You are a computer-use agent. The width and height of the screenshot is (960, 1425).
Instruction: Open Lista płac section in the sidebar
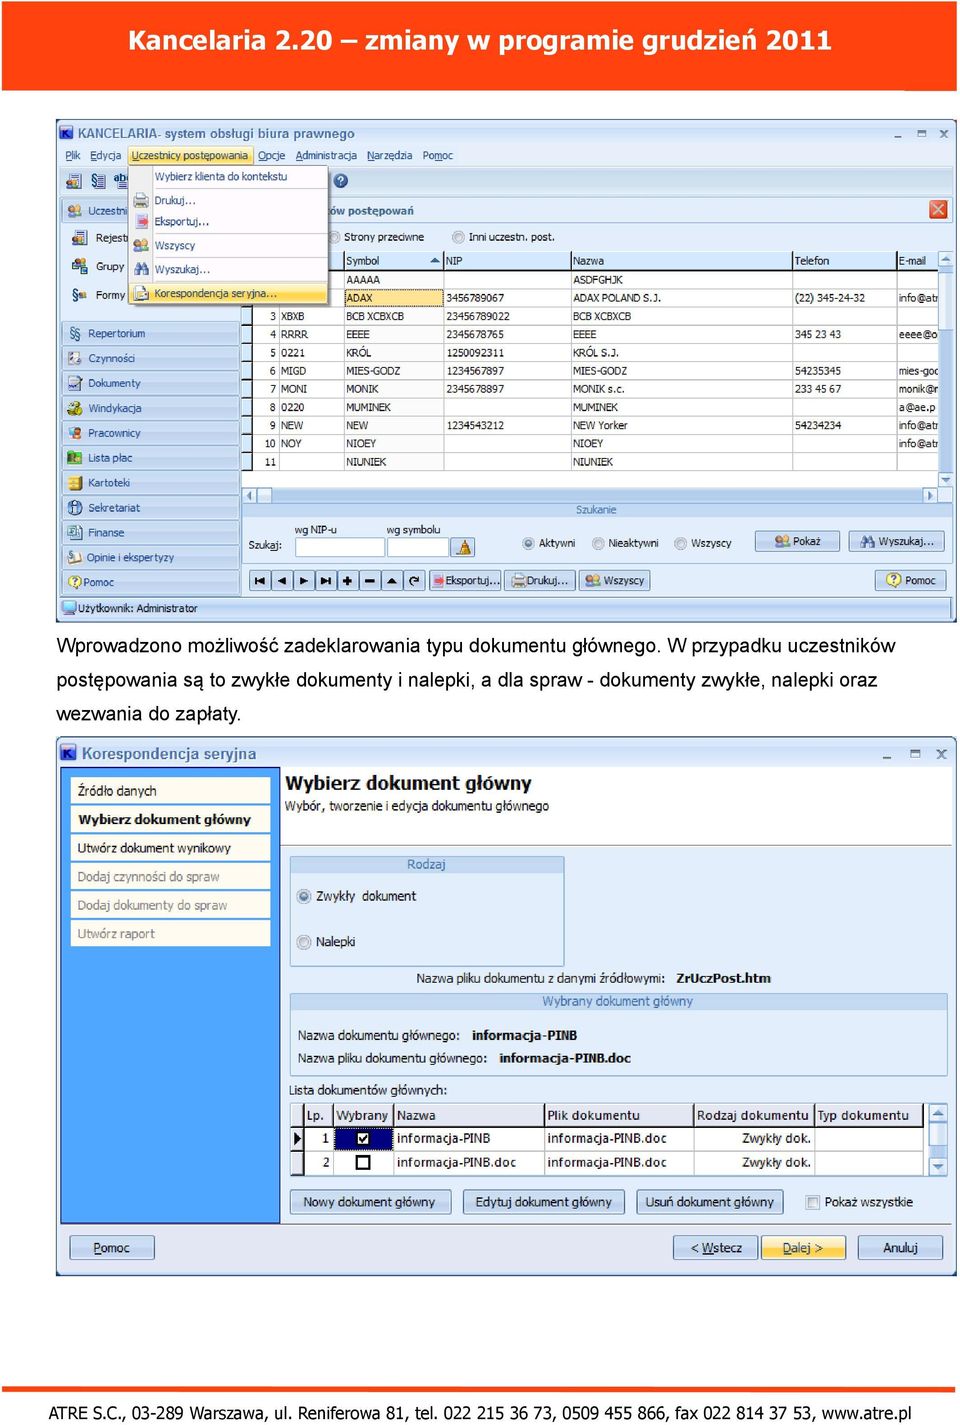[151, 458]
